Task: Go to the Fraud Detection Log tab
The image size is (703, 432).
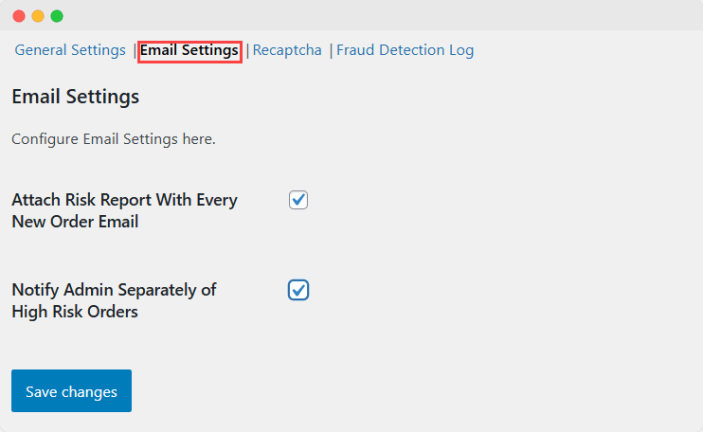Action: (405, 50)
